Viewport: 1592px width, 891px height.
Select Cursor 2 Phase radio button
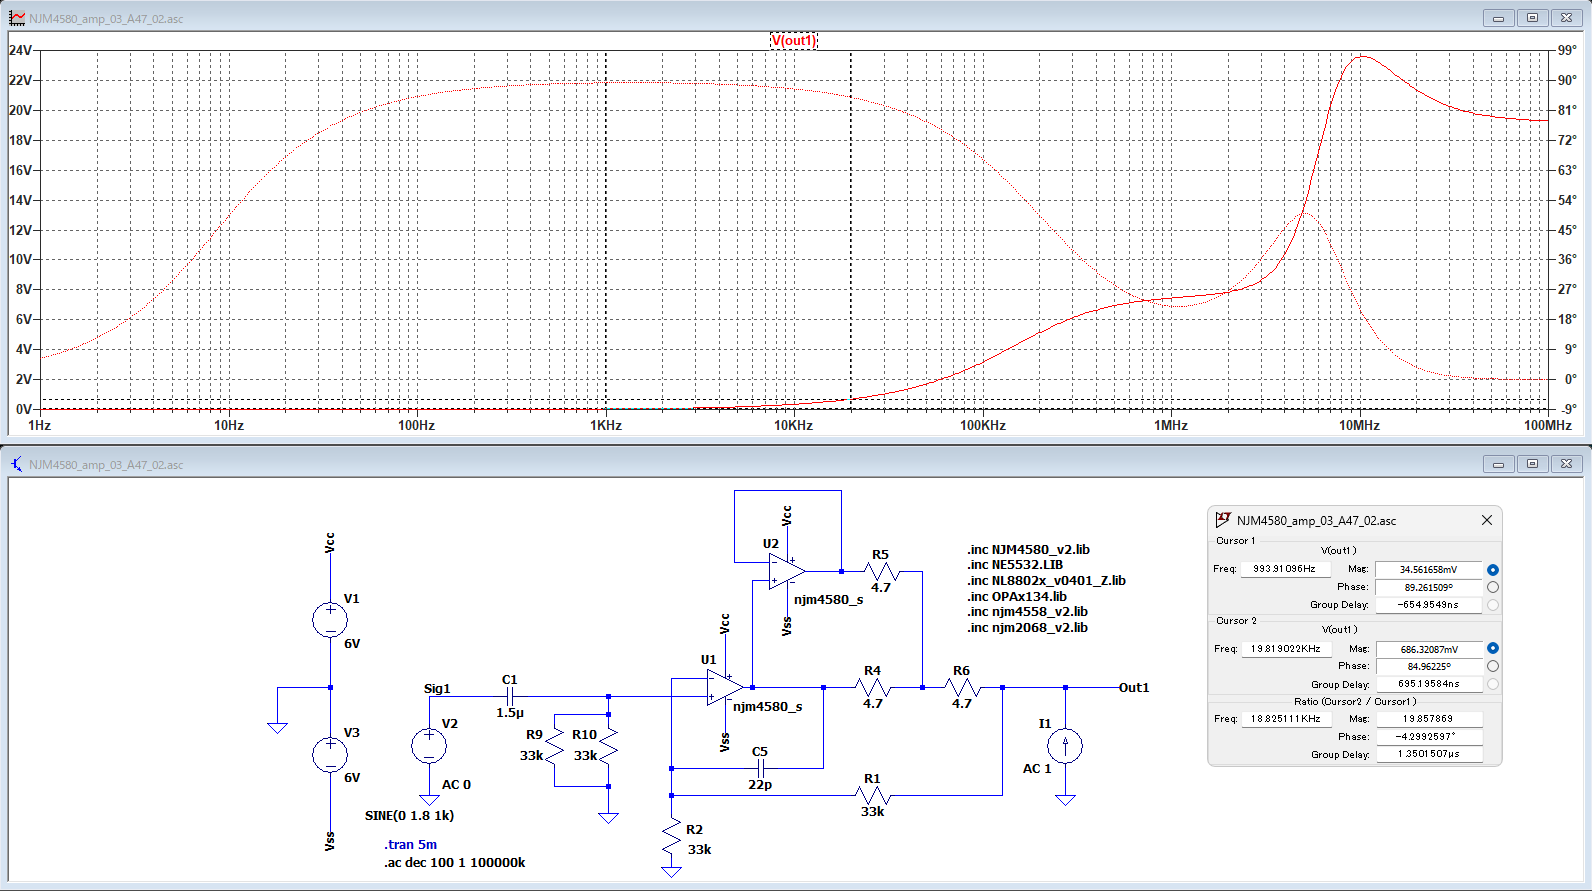[1492, 666]
